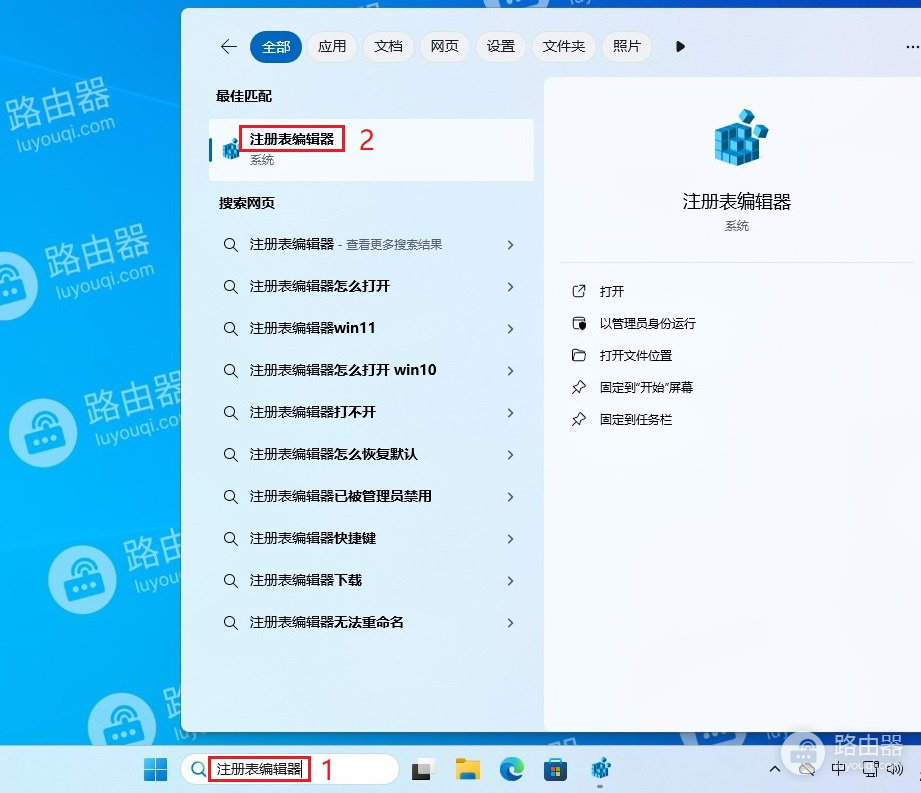Click large registry editor icon in preview pane

pos(740,137)
